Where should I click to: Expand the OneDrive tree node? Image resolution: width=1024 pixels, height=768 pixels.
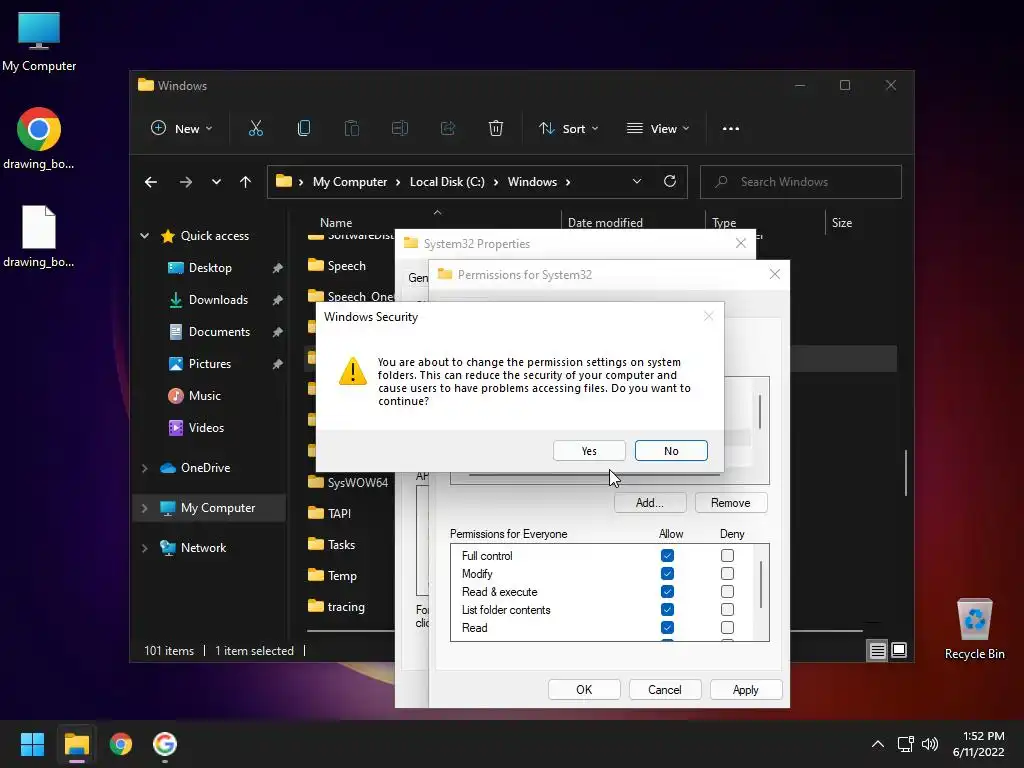click(144, 468)
